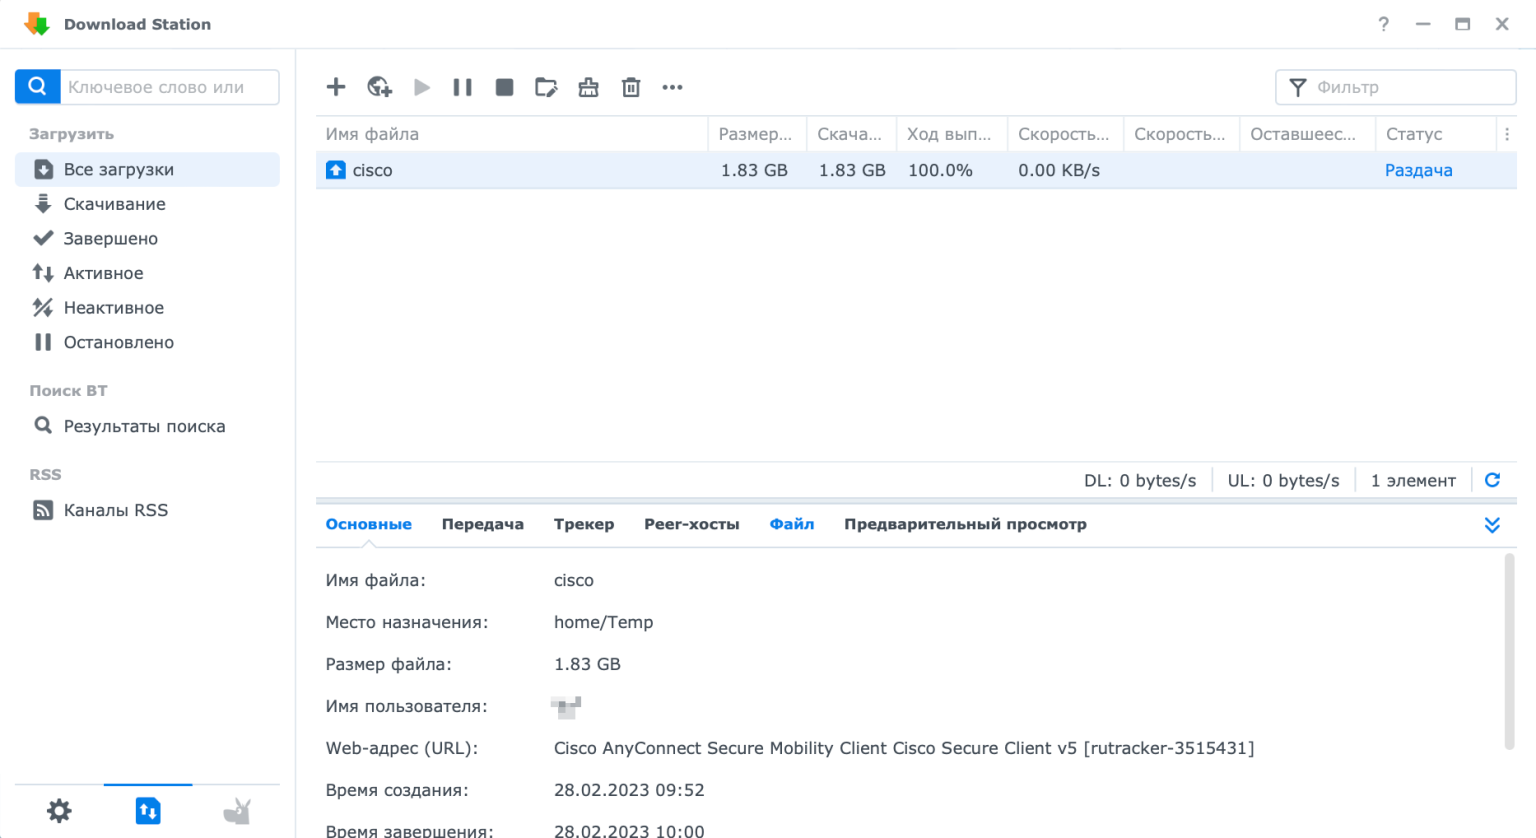Click the Все загрузки download icon
Image resolution: width=1536 pixels, height=838 pixels.
pos(43,169)
